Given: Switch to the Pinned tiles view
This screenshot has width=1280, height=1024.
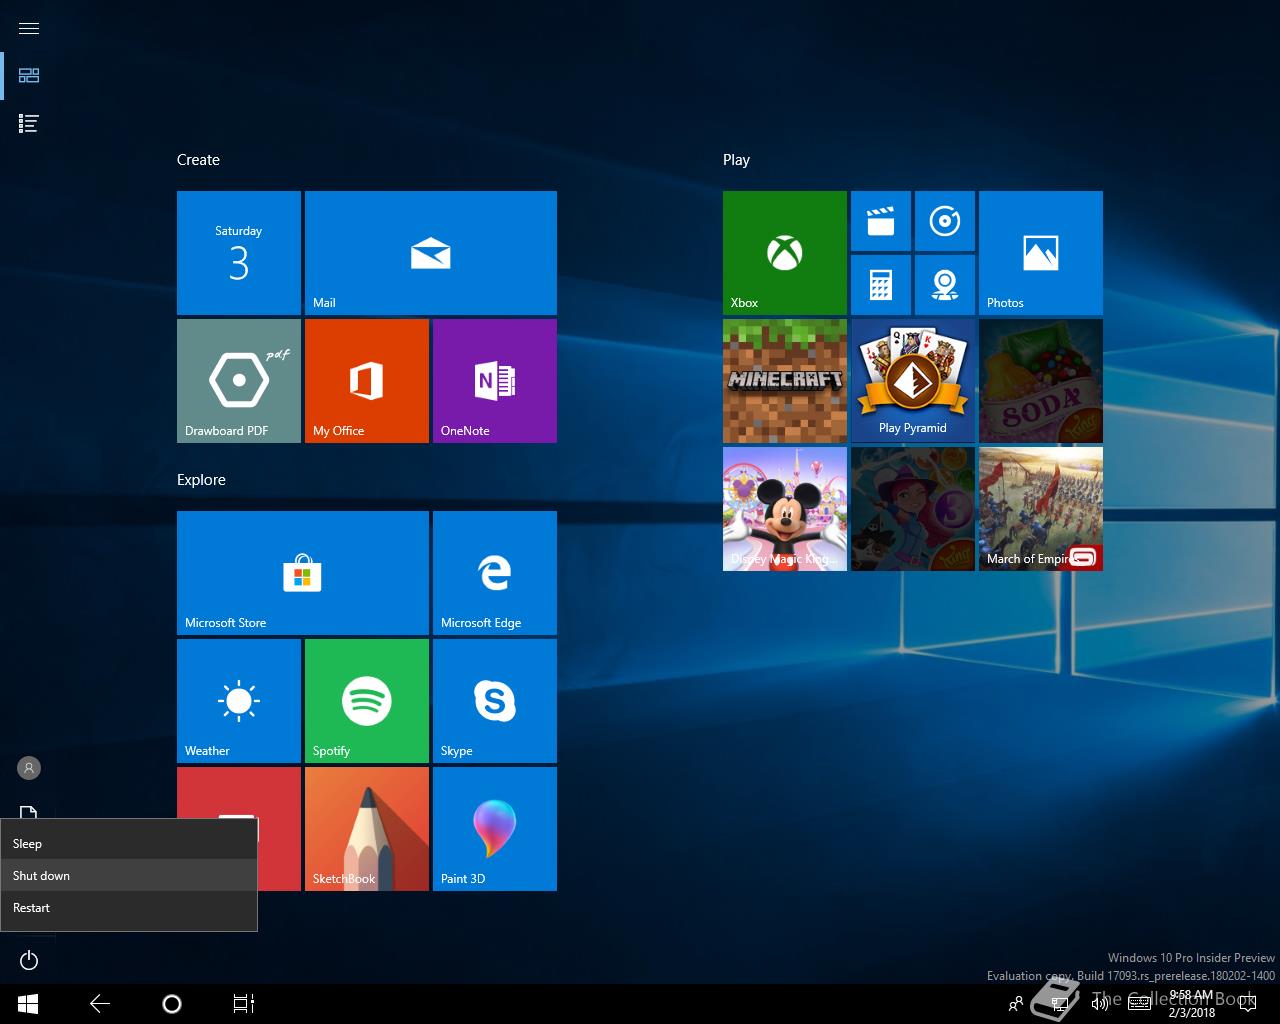Looking at the screenshot, I should (x=29, y=76).
